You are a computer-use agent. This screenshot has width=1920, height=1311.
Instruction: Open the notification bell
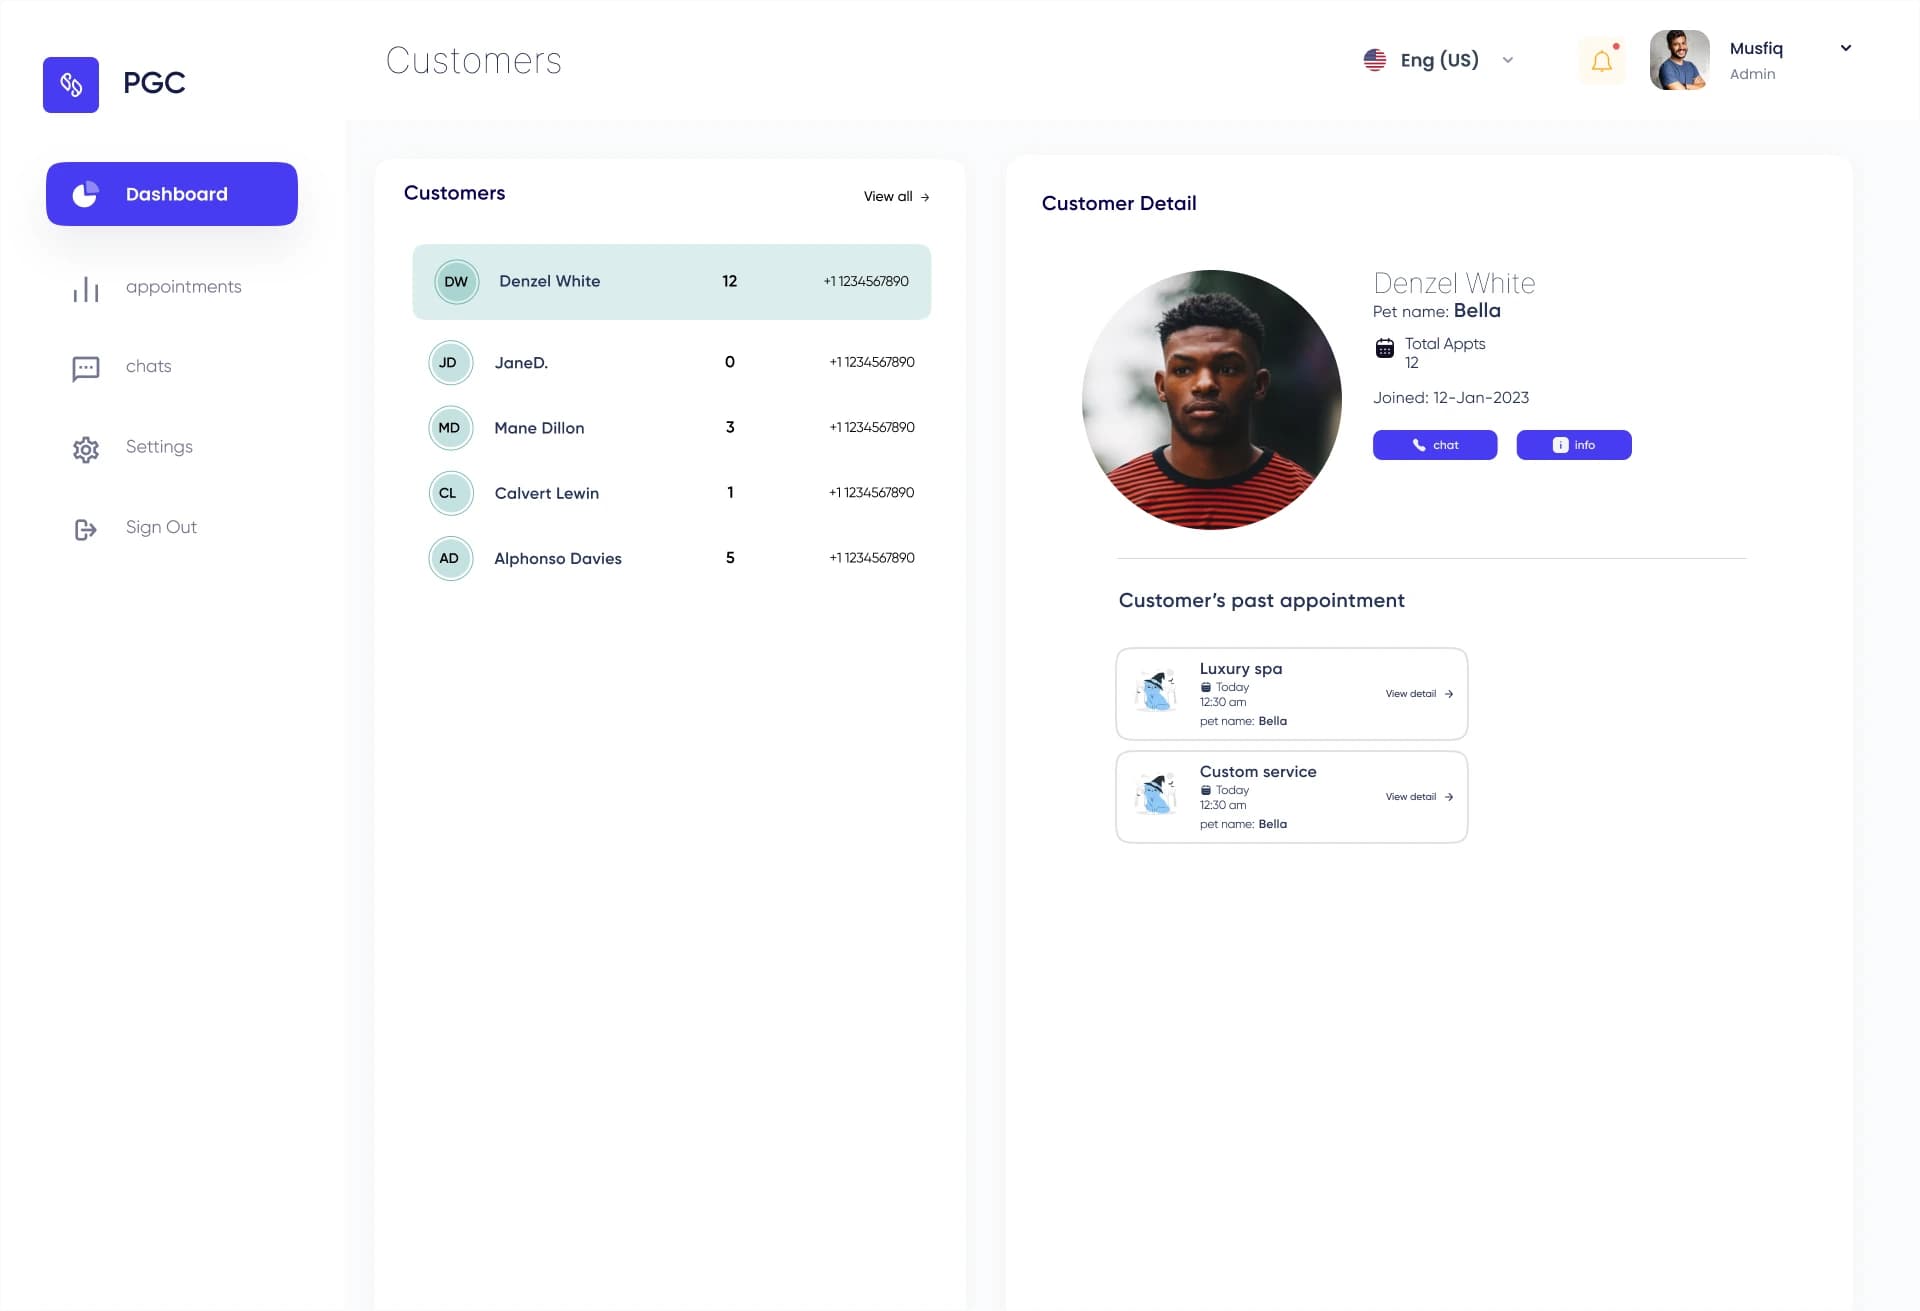[x=1602, y=61]
